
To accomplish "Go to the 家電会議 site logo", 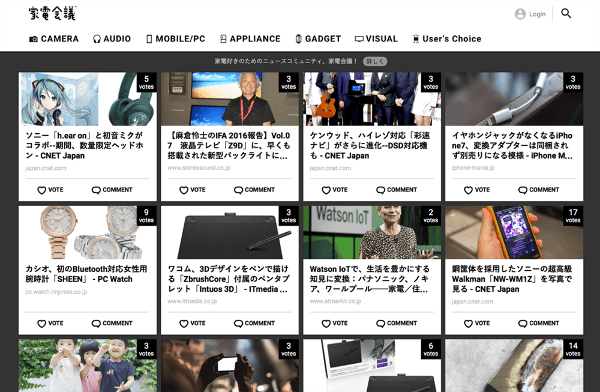I will point(53,13).
